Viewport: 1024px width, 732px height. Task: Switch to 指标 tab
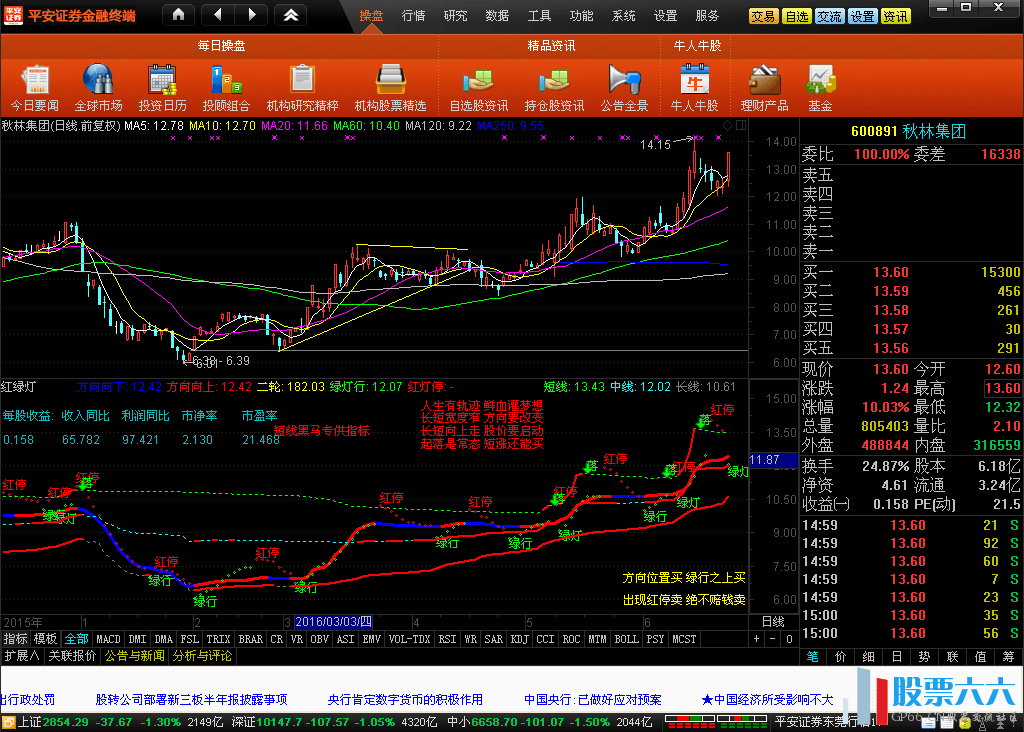[16, 639]
